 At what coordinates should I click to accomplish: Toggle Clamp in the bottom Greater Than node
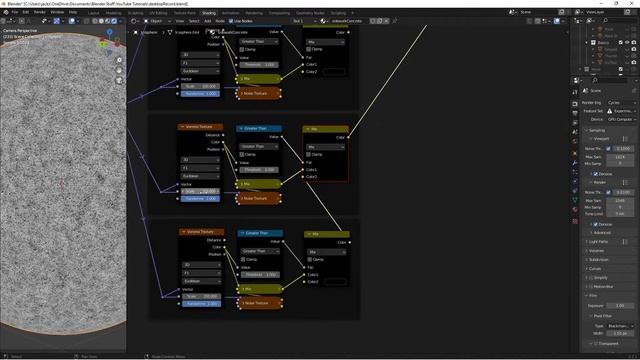pyautogui.click(x=243, y=260)
